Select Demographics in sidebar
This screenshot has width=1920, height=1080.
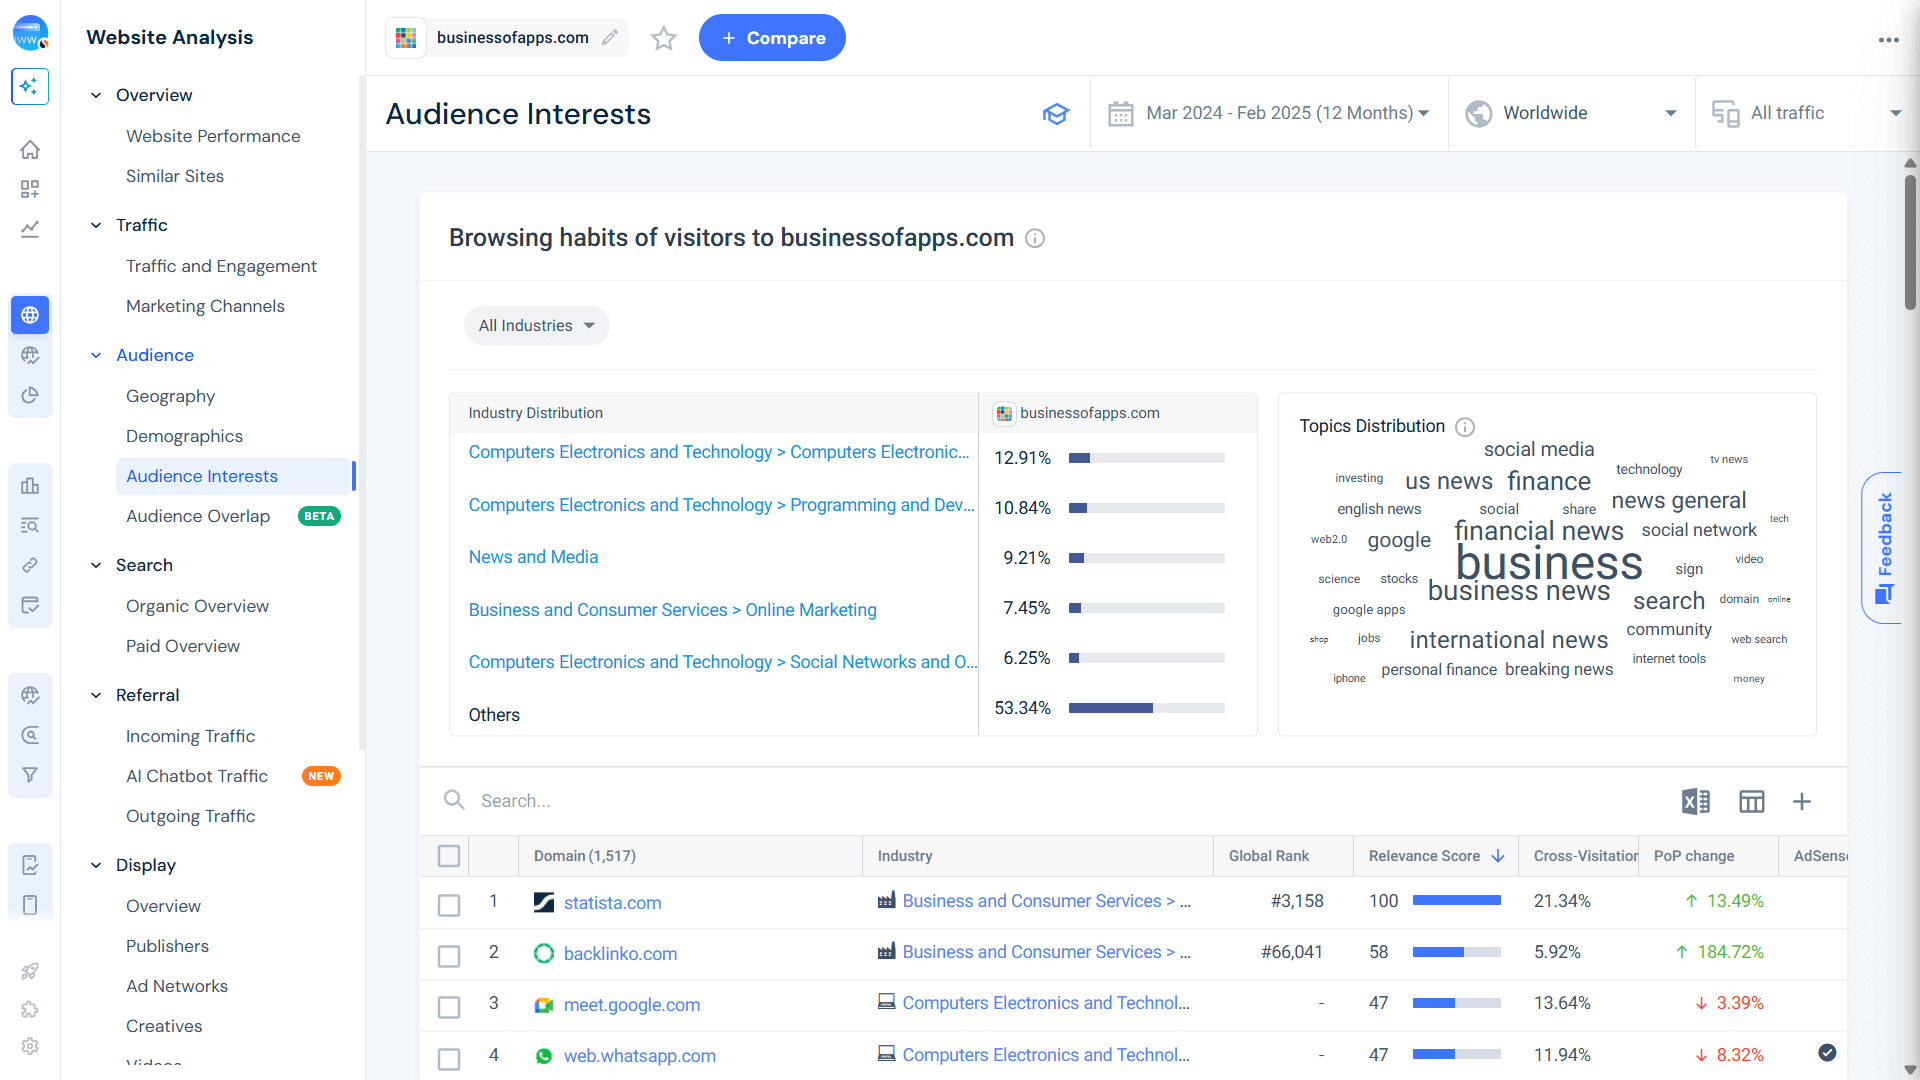[184, 436]
